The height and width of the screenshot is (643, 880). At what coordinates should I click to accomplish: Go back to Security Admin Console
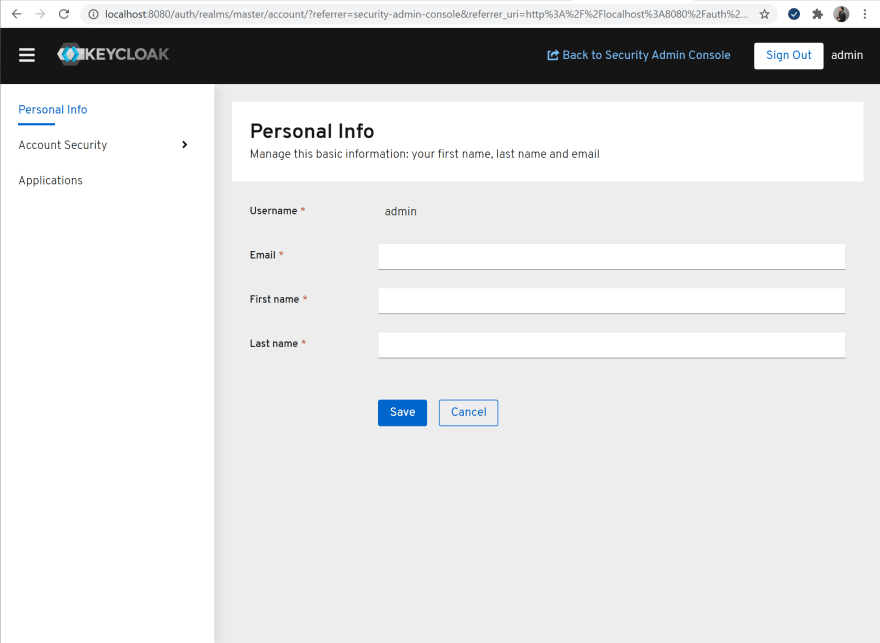639,55
